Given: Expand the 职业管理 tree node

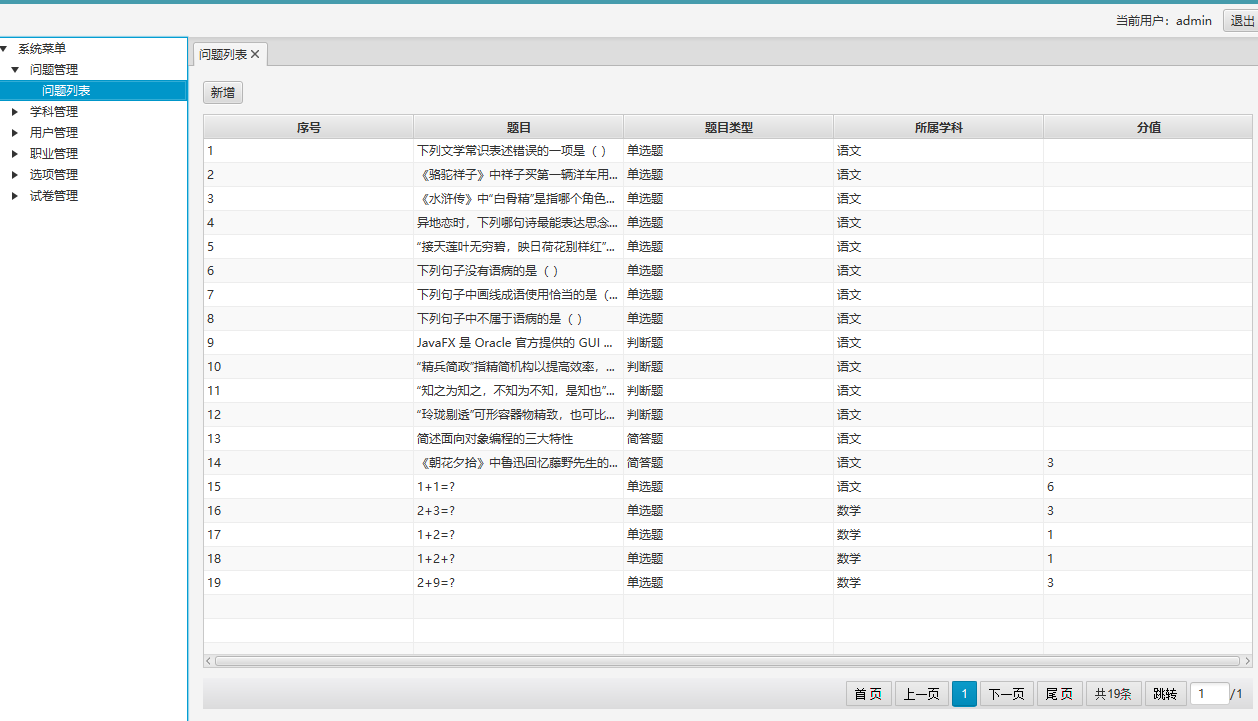Looking at the screenshot, I should point(15,154).
